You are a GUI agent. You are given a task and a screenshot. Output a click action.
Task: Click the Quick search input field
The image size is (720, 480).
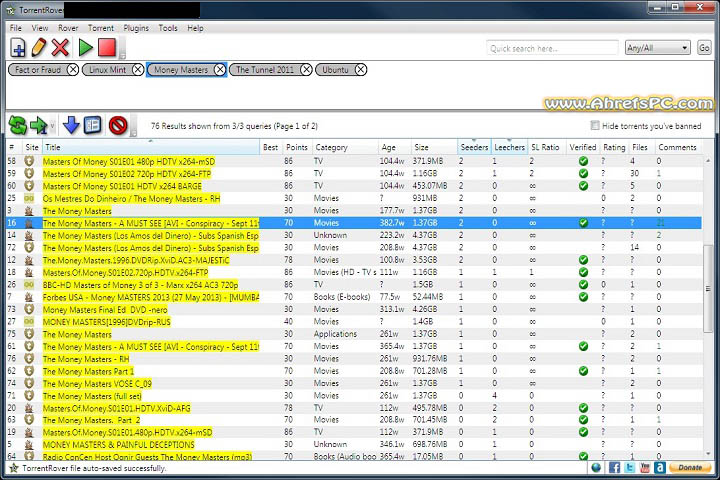552,48
